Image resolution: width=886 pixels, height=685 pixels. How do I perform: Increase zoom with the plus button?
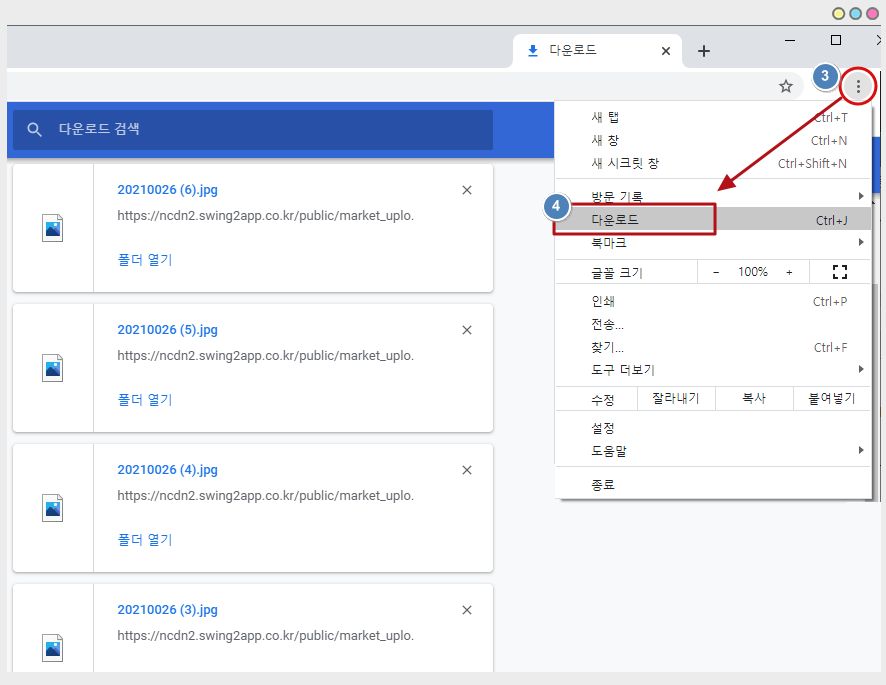click(789, 272)
